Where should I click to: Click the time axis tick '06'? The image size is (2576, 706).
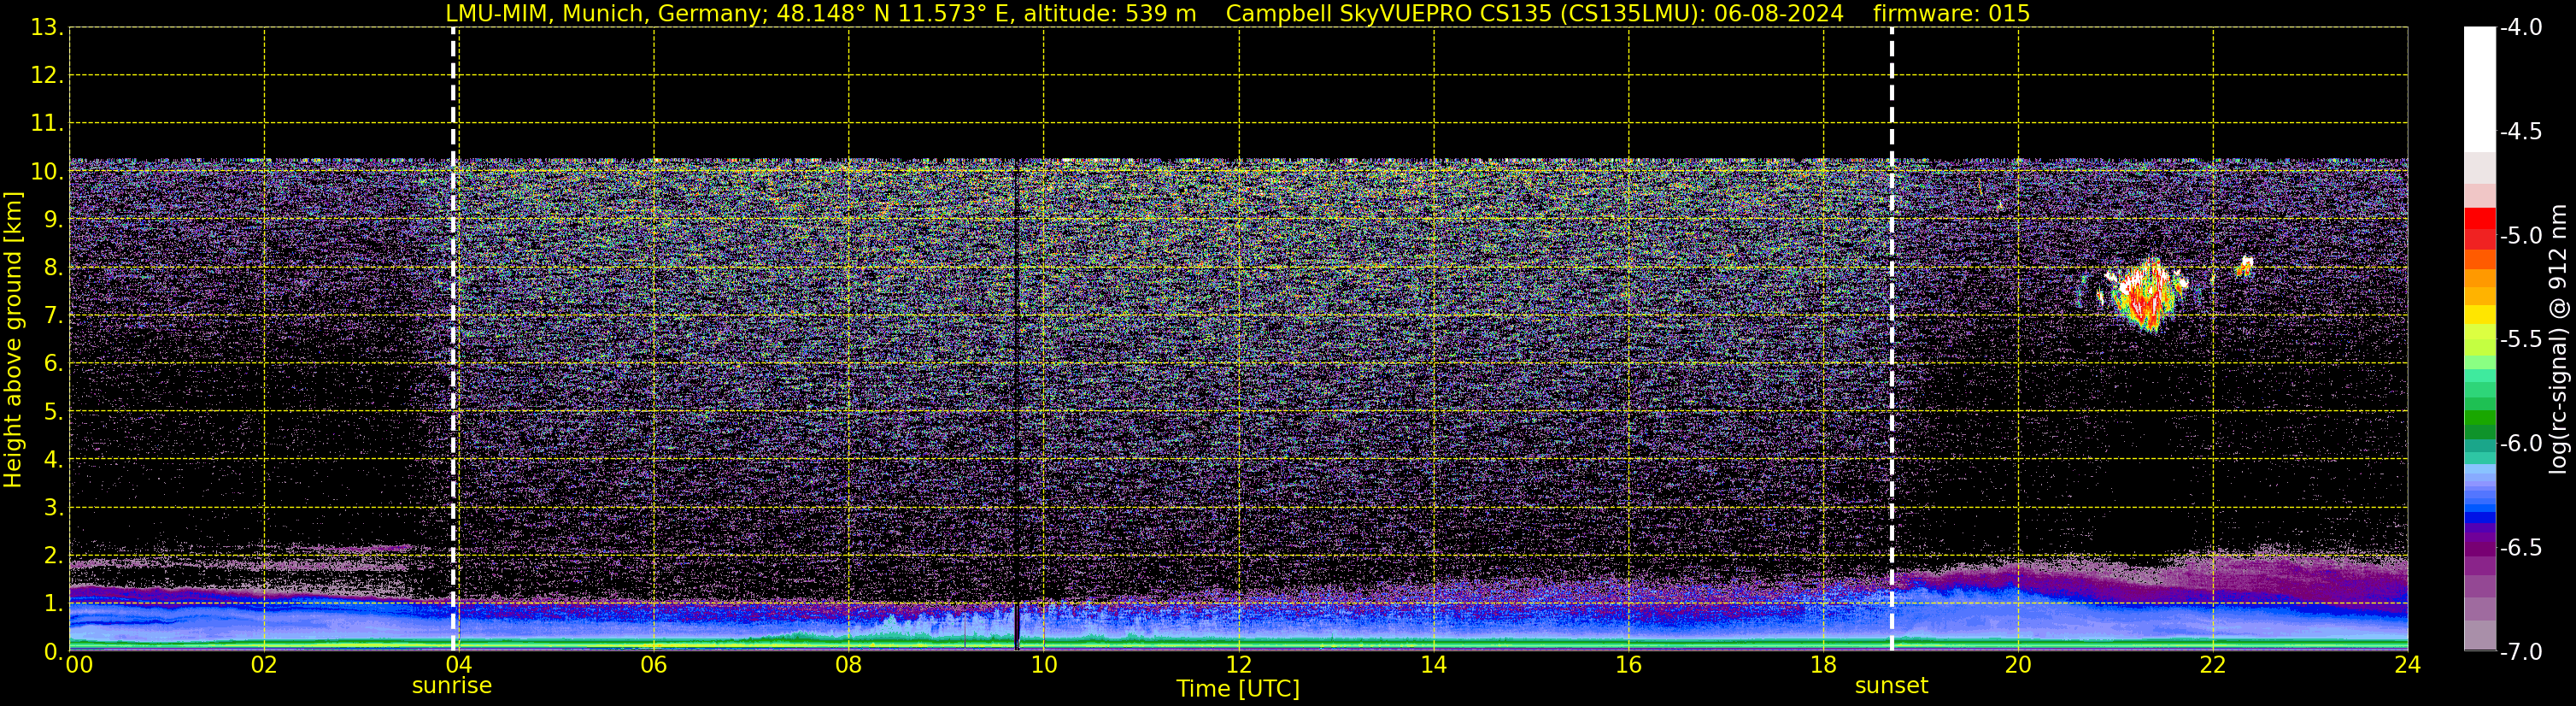[654, 665]
